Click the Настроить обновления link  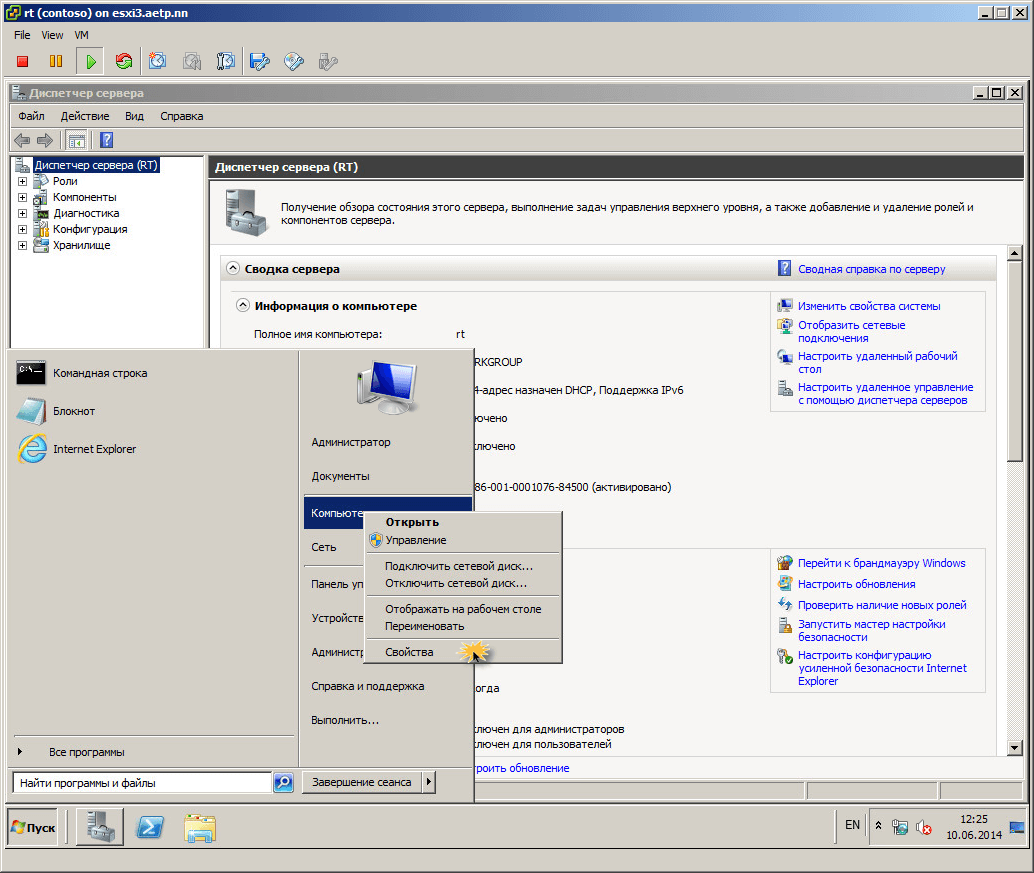coord(857,584)
